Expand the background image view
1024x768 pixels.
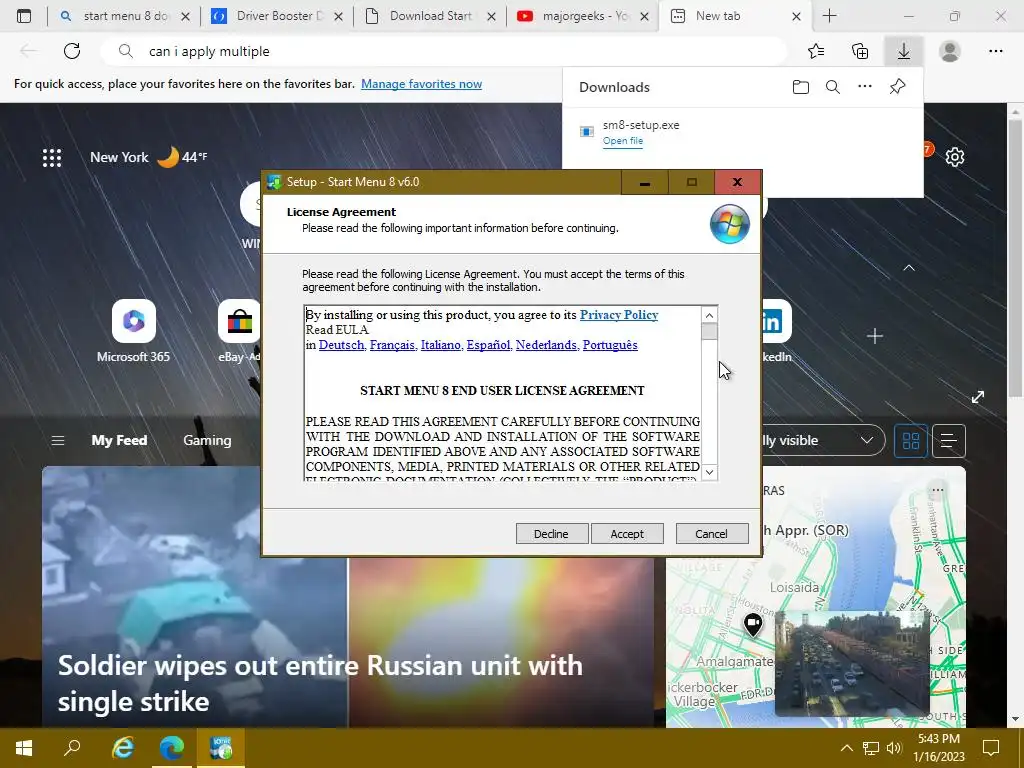point(978,396)
